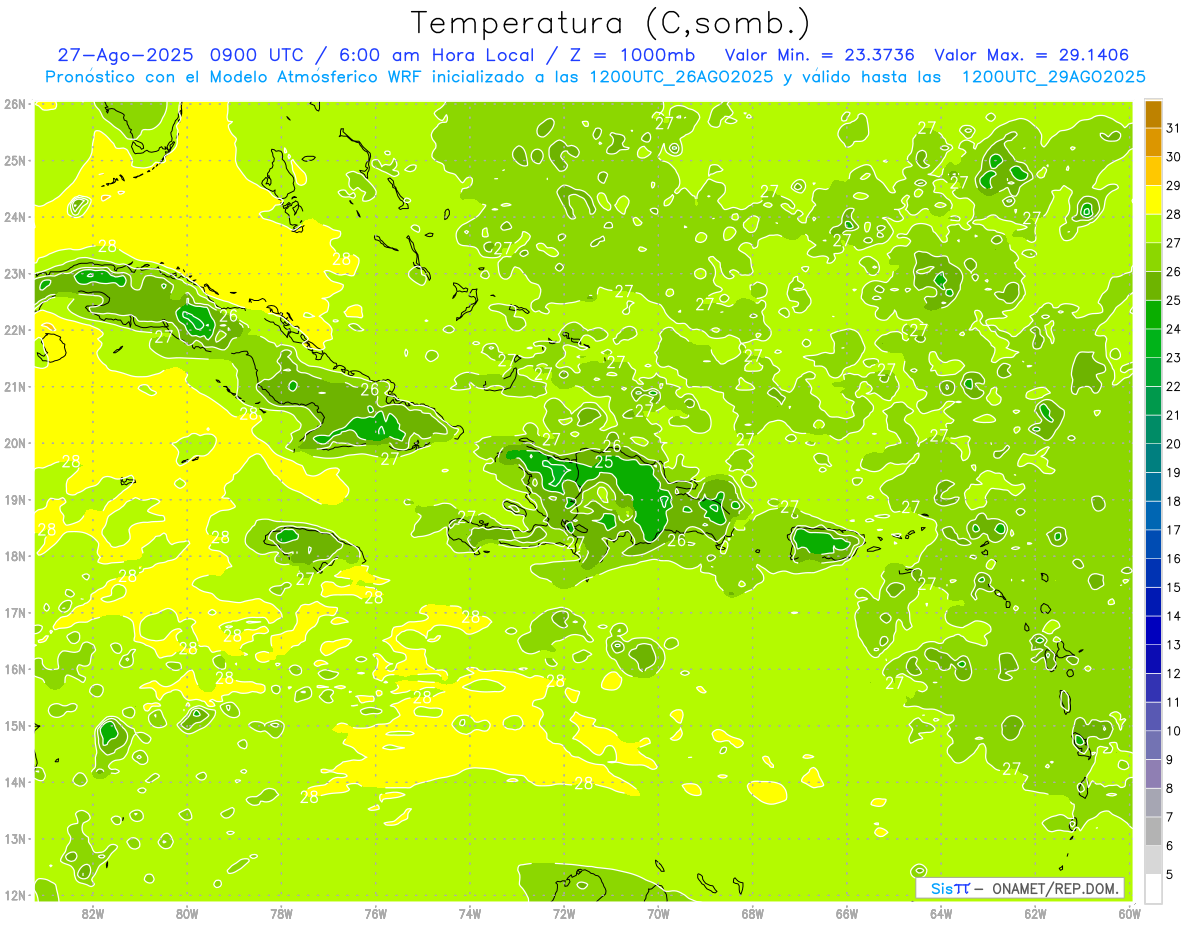The width and height of the screenshot is (1200, 927).
Task: Pick the dark blue swatch between 13 and 14
Action: click(1153, 630)
